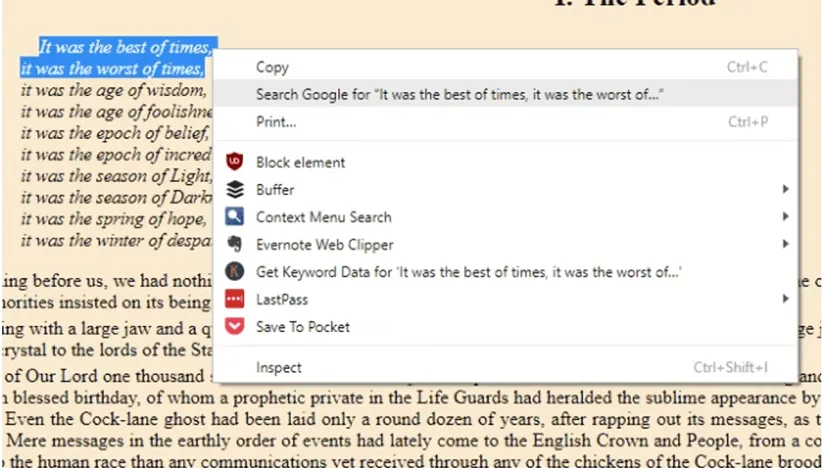822x470 pixels.
Task: Click the Buffer stacked layers icon
Action: coord(234,190)
